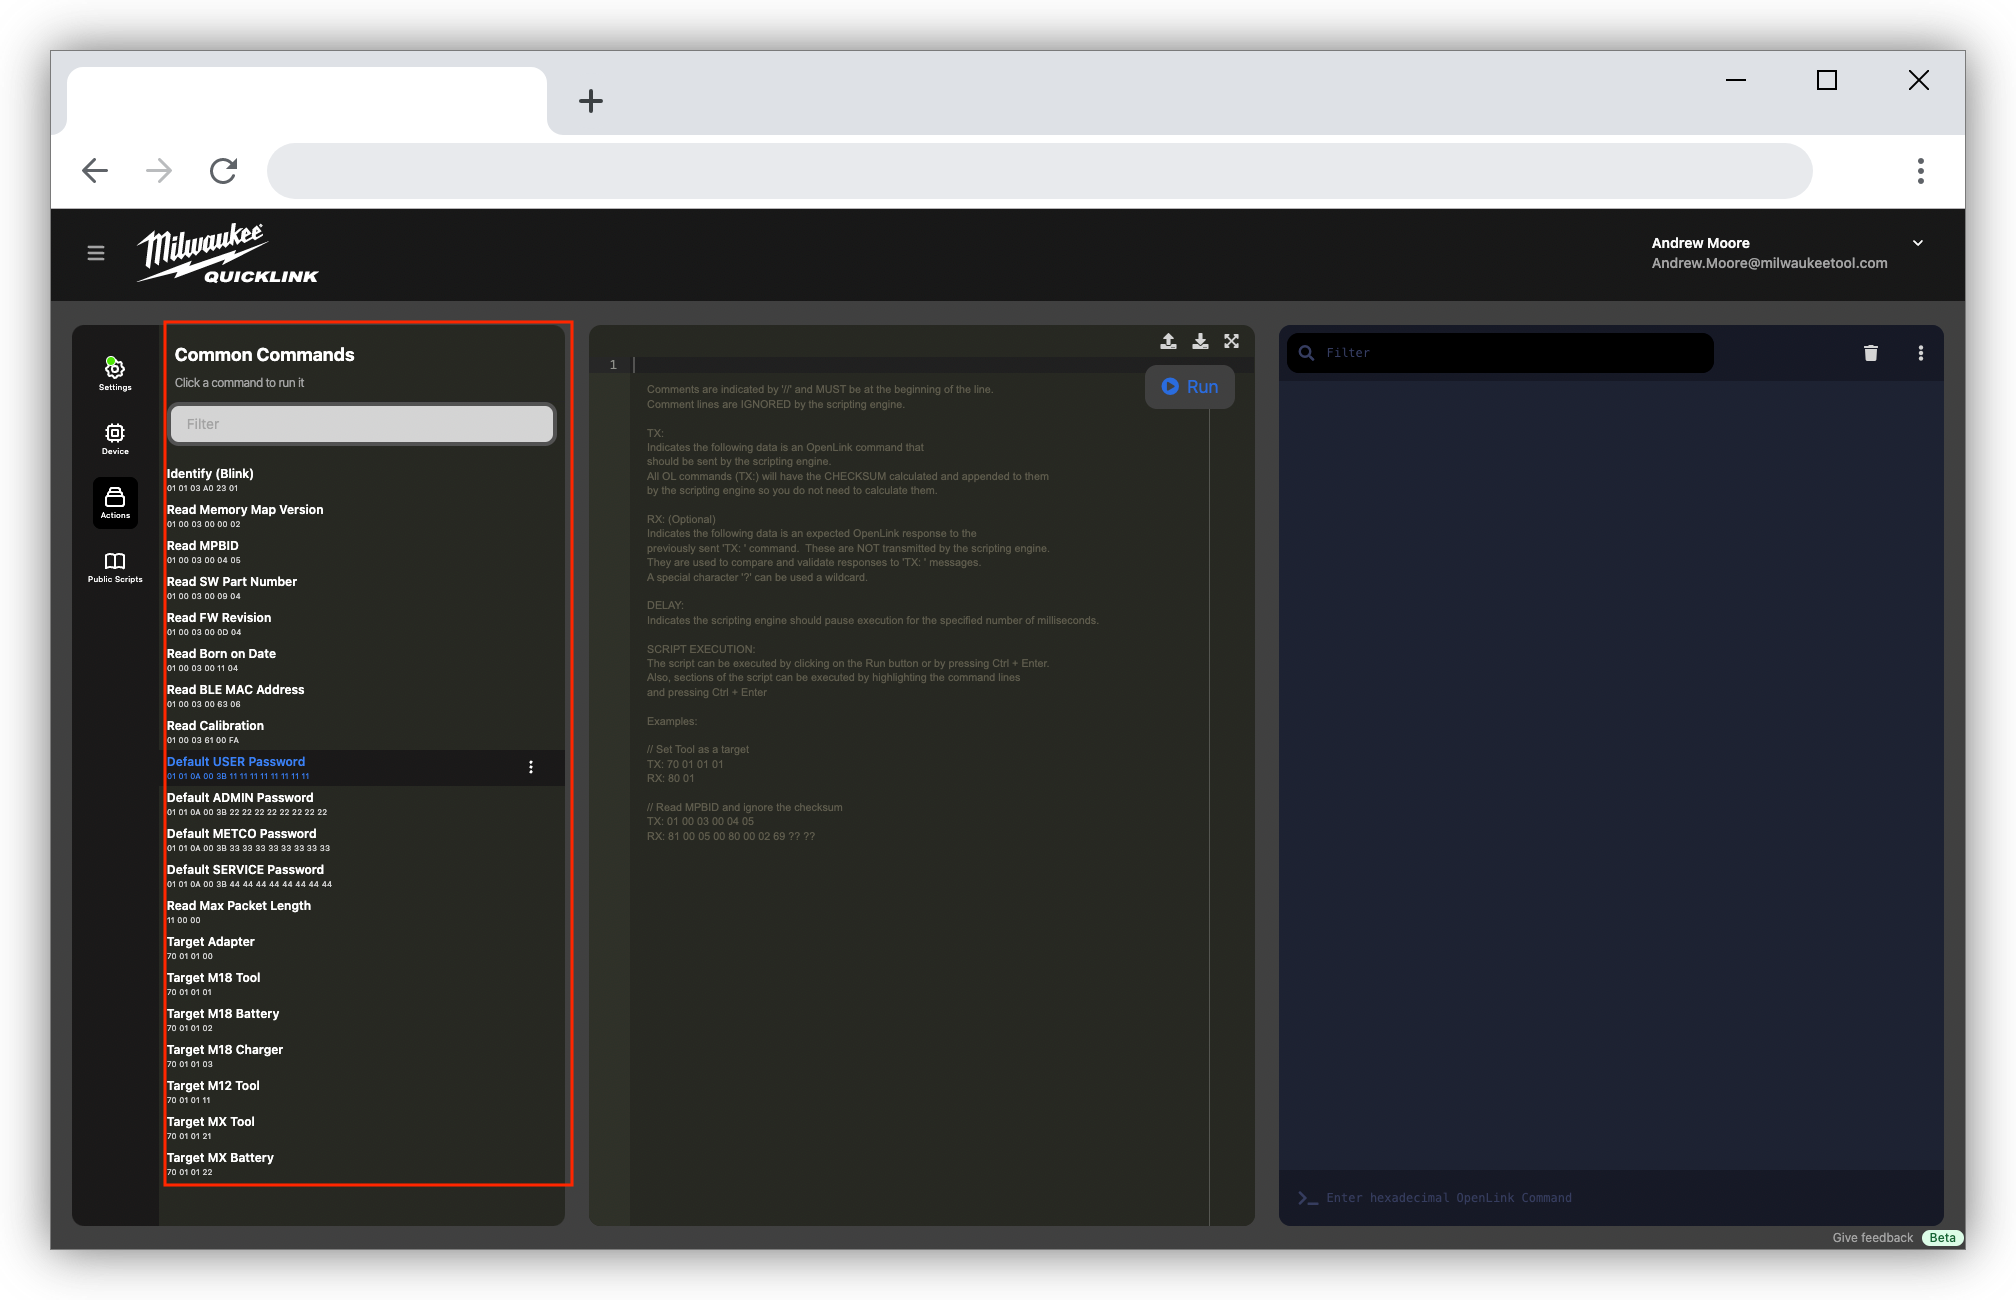Screen dimensions: 2016x1300
Task: Click the terminal prompt icon in log panel
Action: 1307,1198
